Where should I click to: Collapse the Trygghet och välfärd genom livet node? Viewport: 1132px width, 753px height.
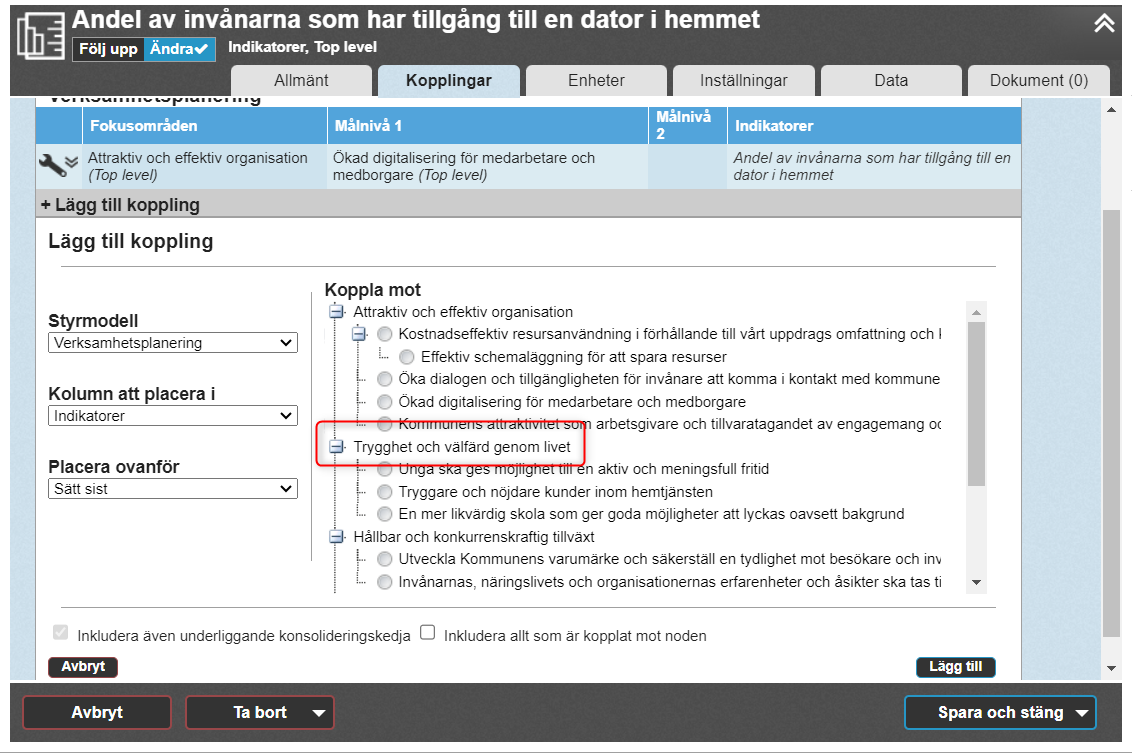[x=336, y=447]
